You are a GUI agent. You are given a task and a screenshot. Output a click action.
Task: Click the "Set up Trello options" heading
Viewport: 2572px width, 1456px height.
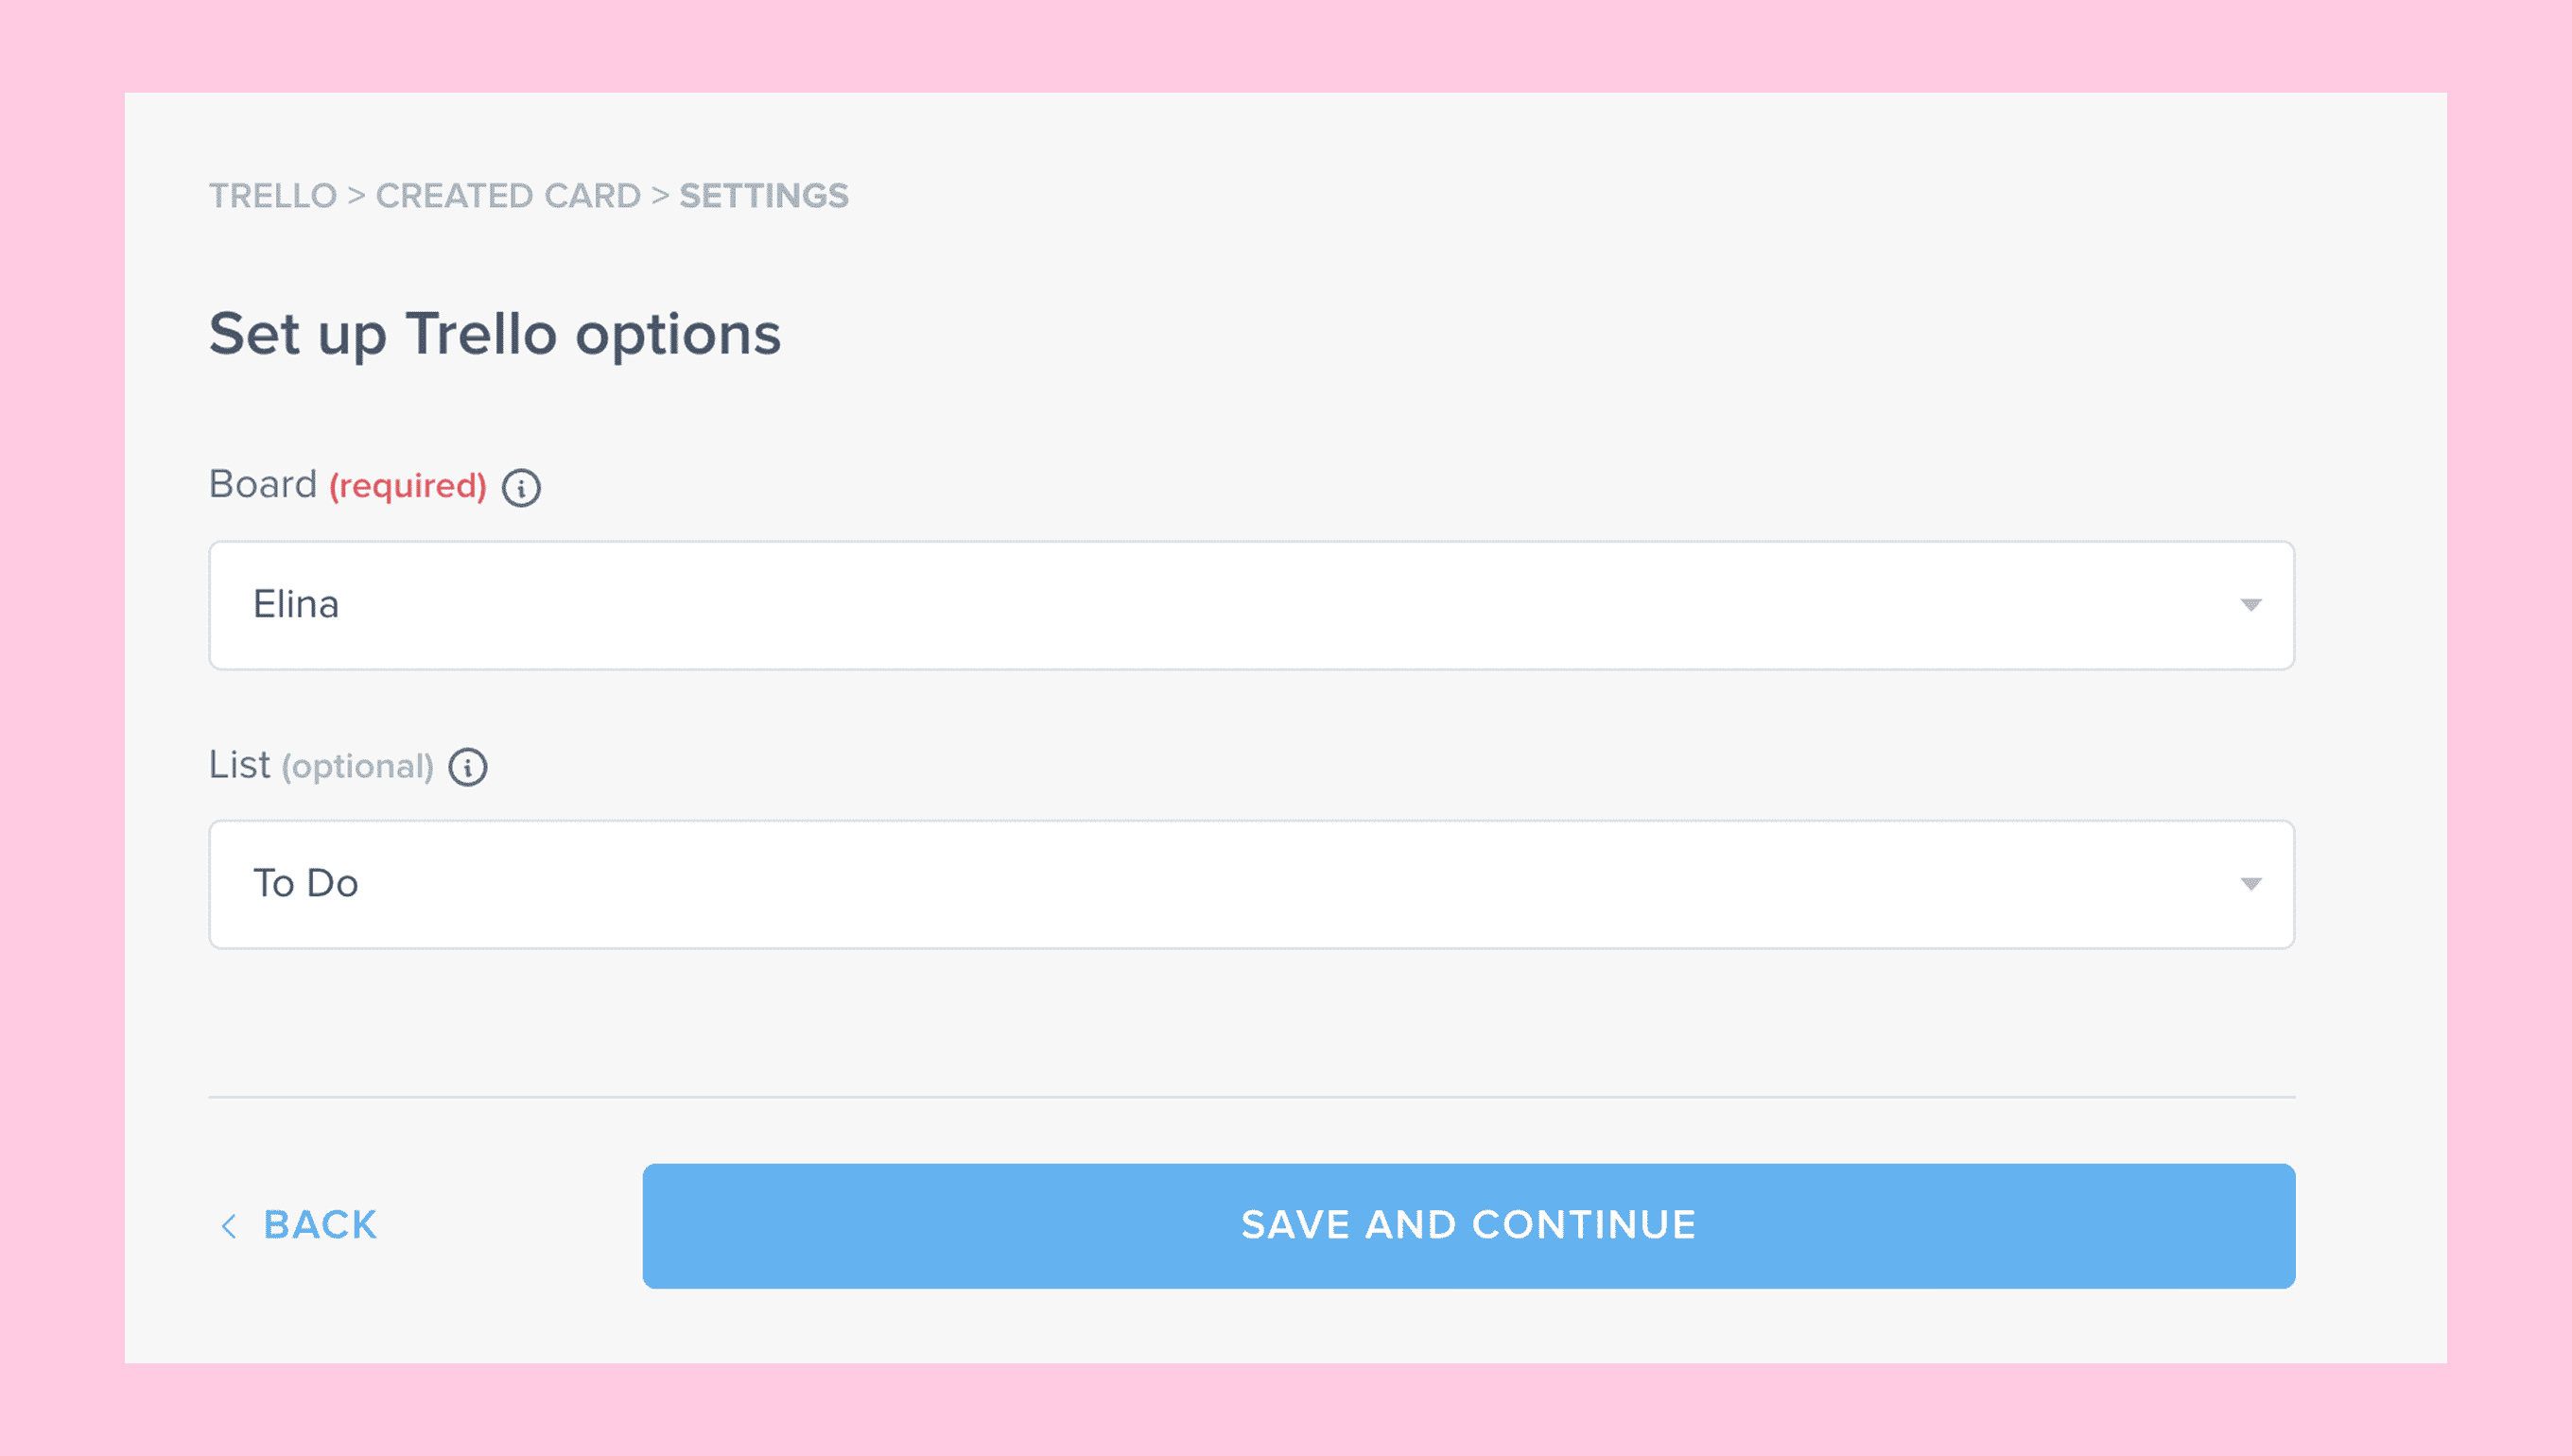point(494,334)
